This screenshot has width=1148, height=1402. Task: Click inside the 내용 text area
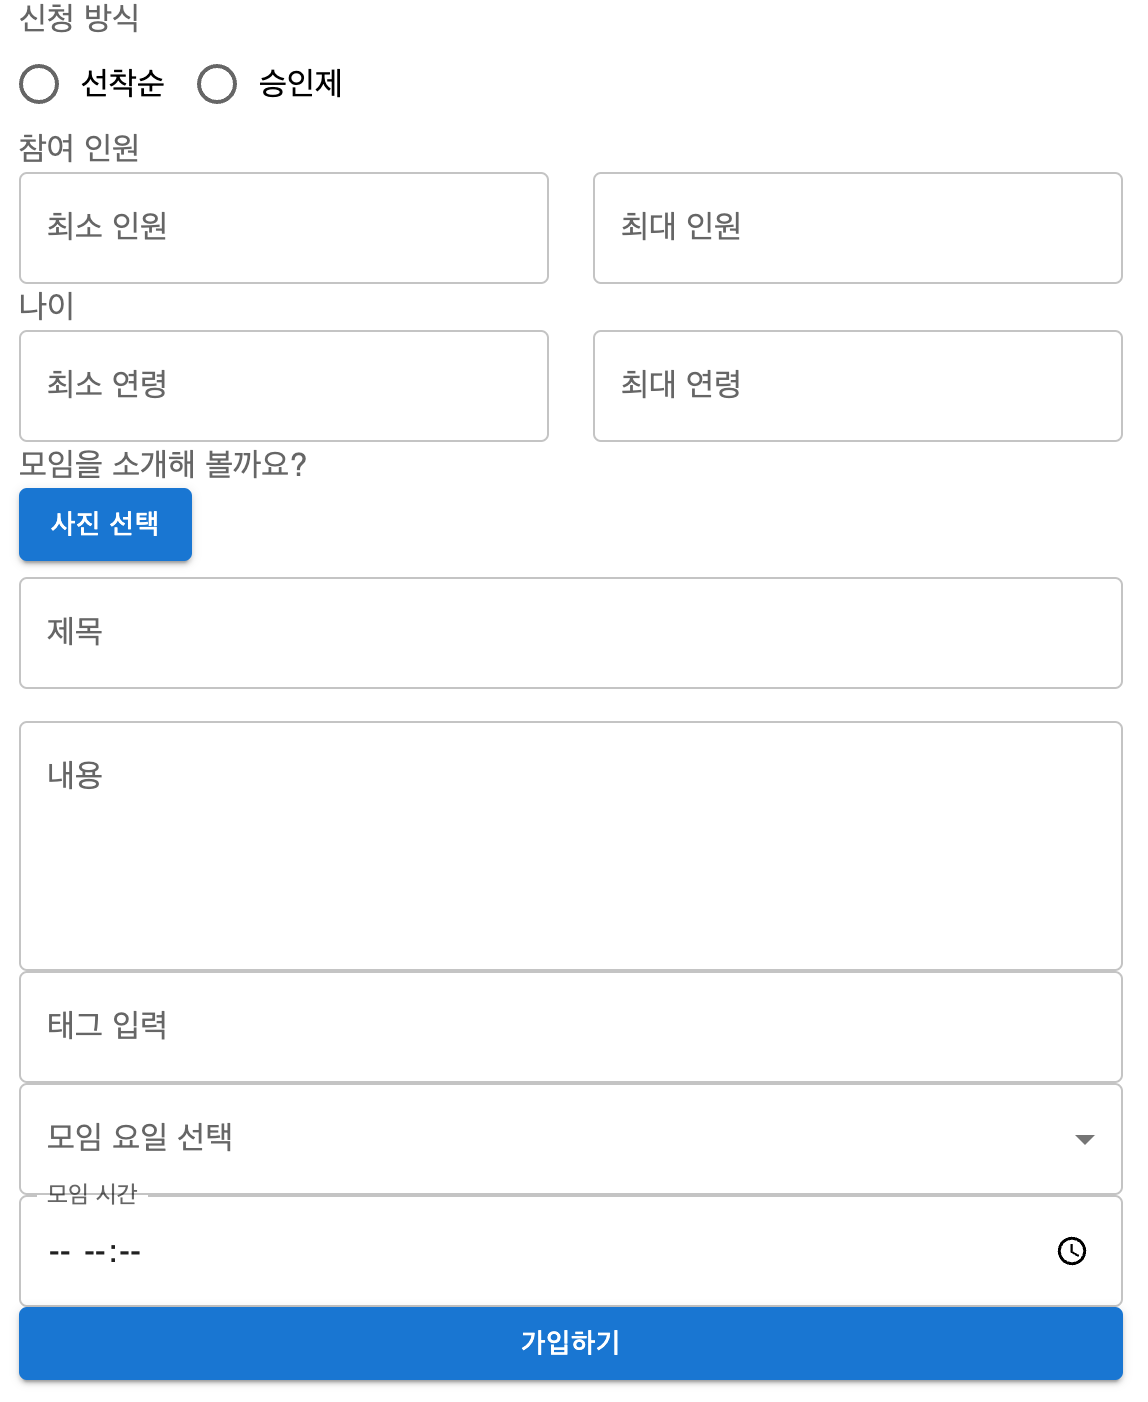(x=571, y=846)
